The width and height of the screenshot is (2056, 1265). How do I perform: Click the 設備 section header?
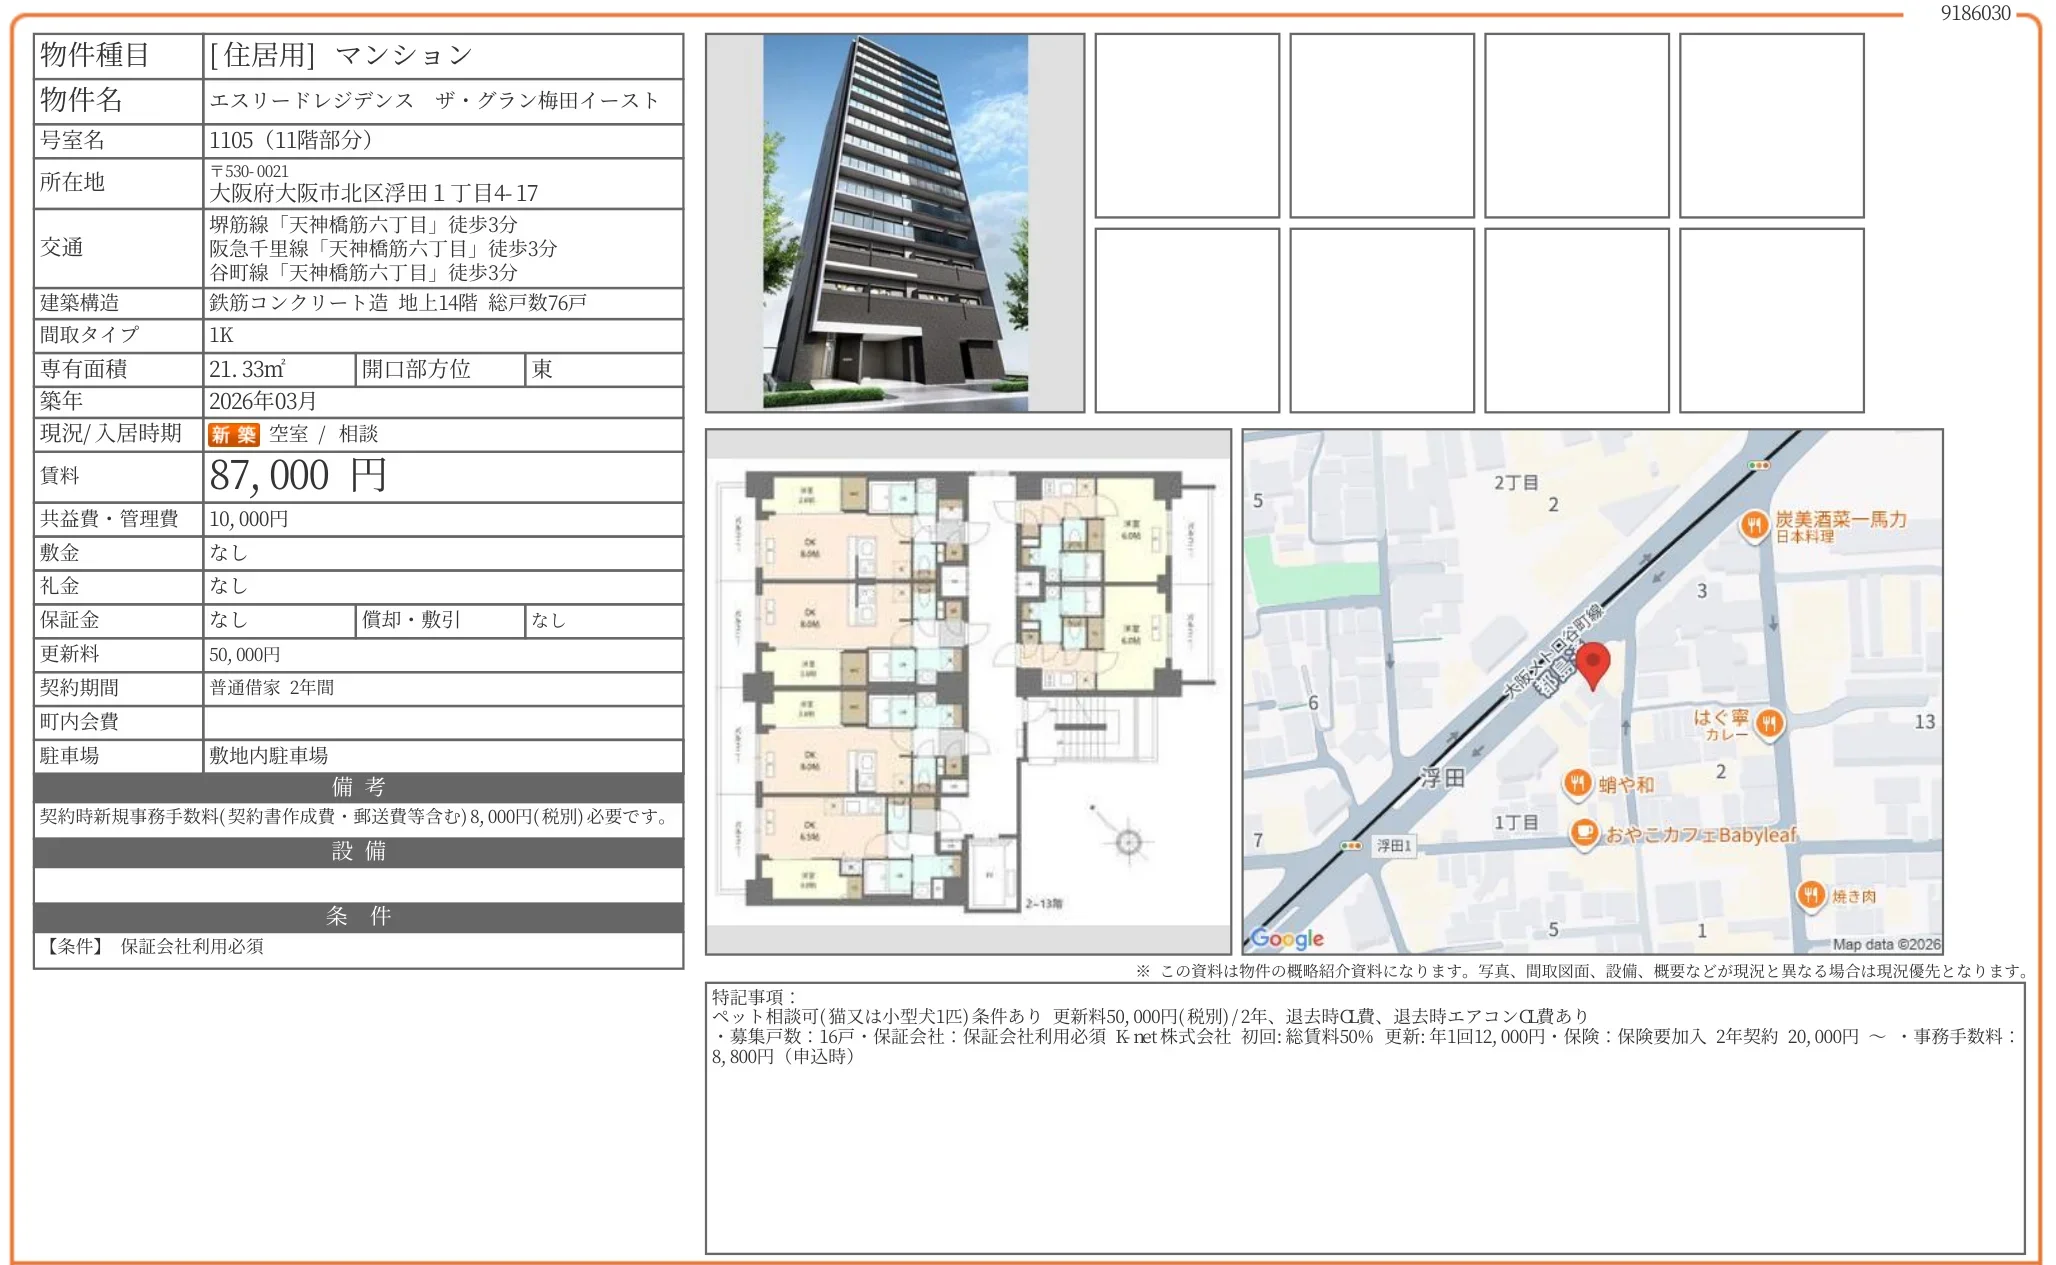[358, 852]
